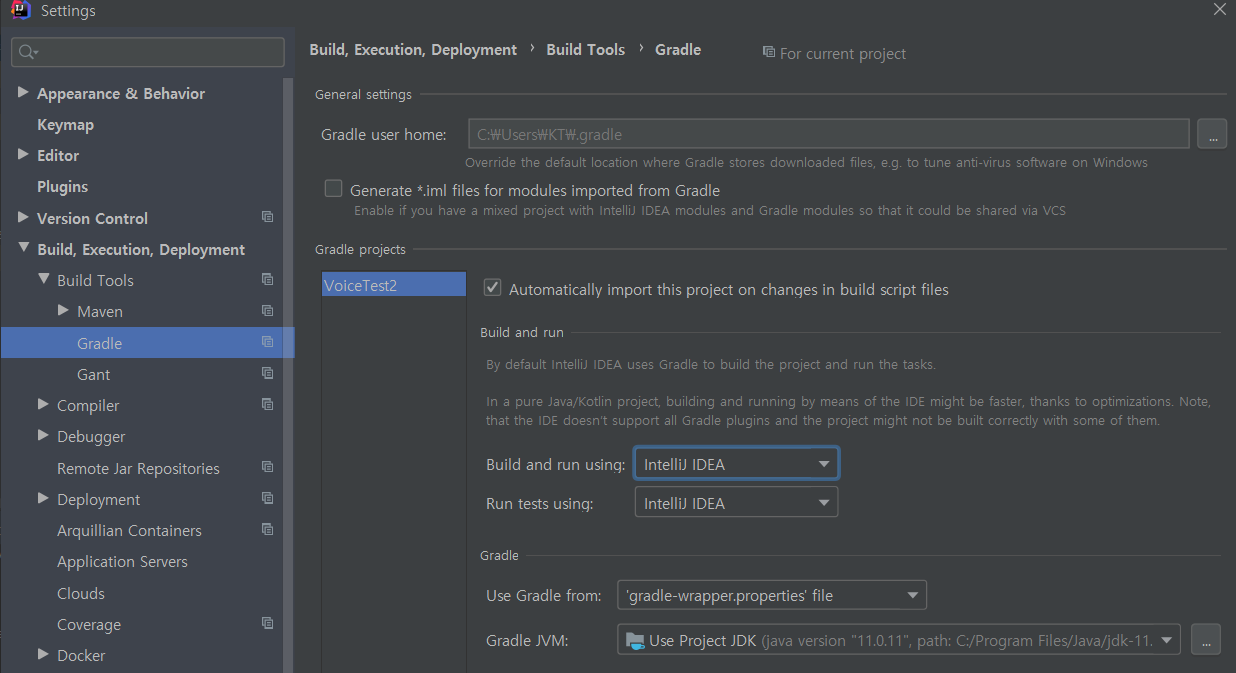
Task: Select Gradle in the settings tree
Action: tap(147, 342)
